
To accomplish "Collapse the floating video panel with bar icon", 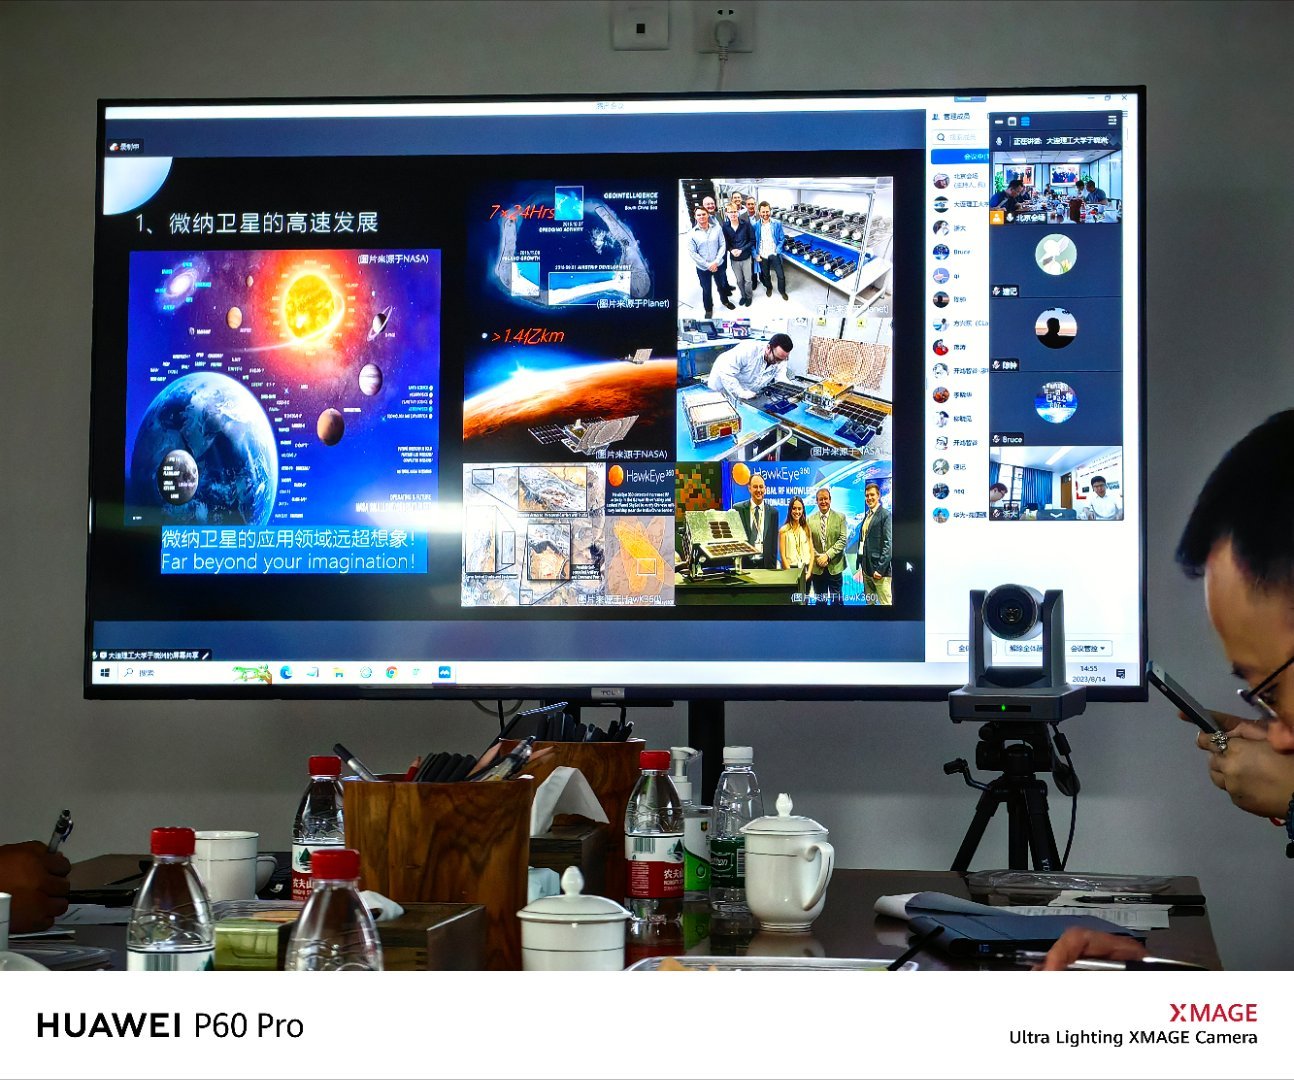I will click(x=999, y=122).
